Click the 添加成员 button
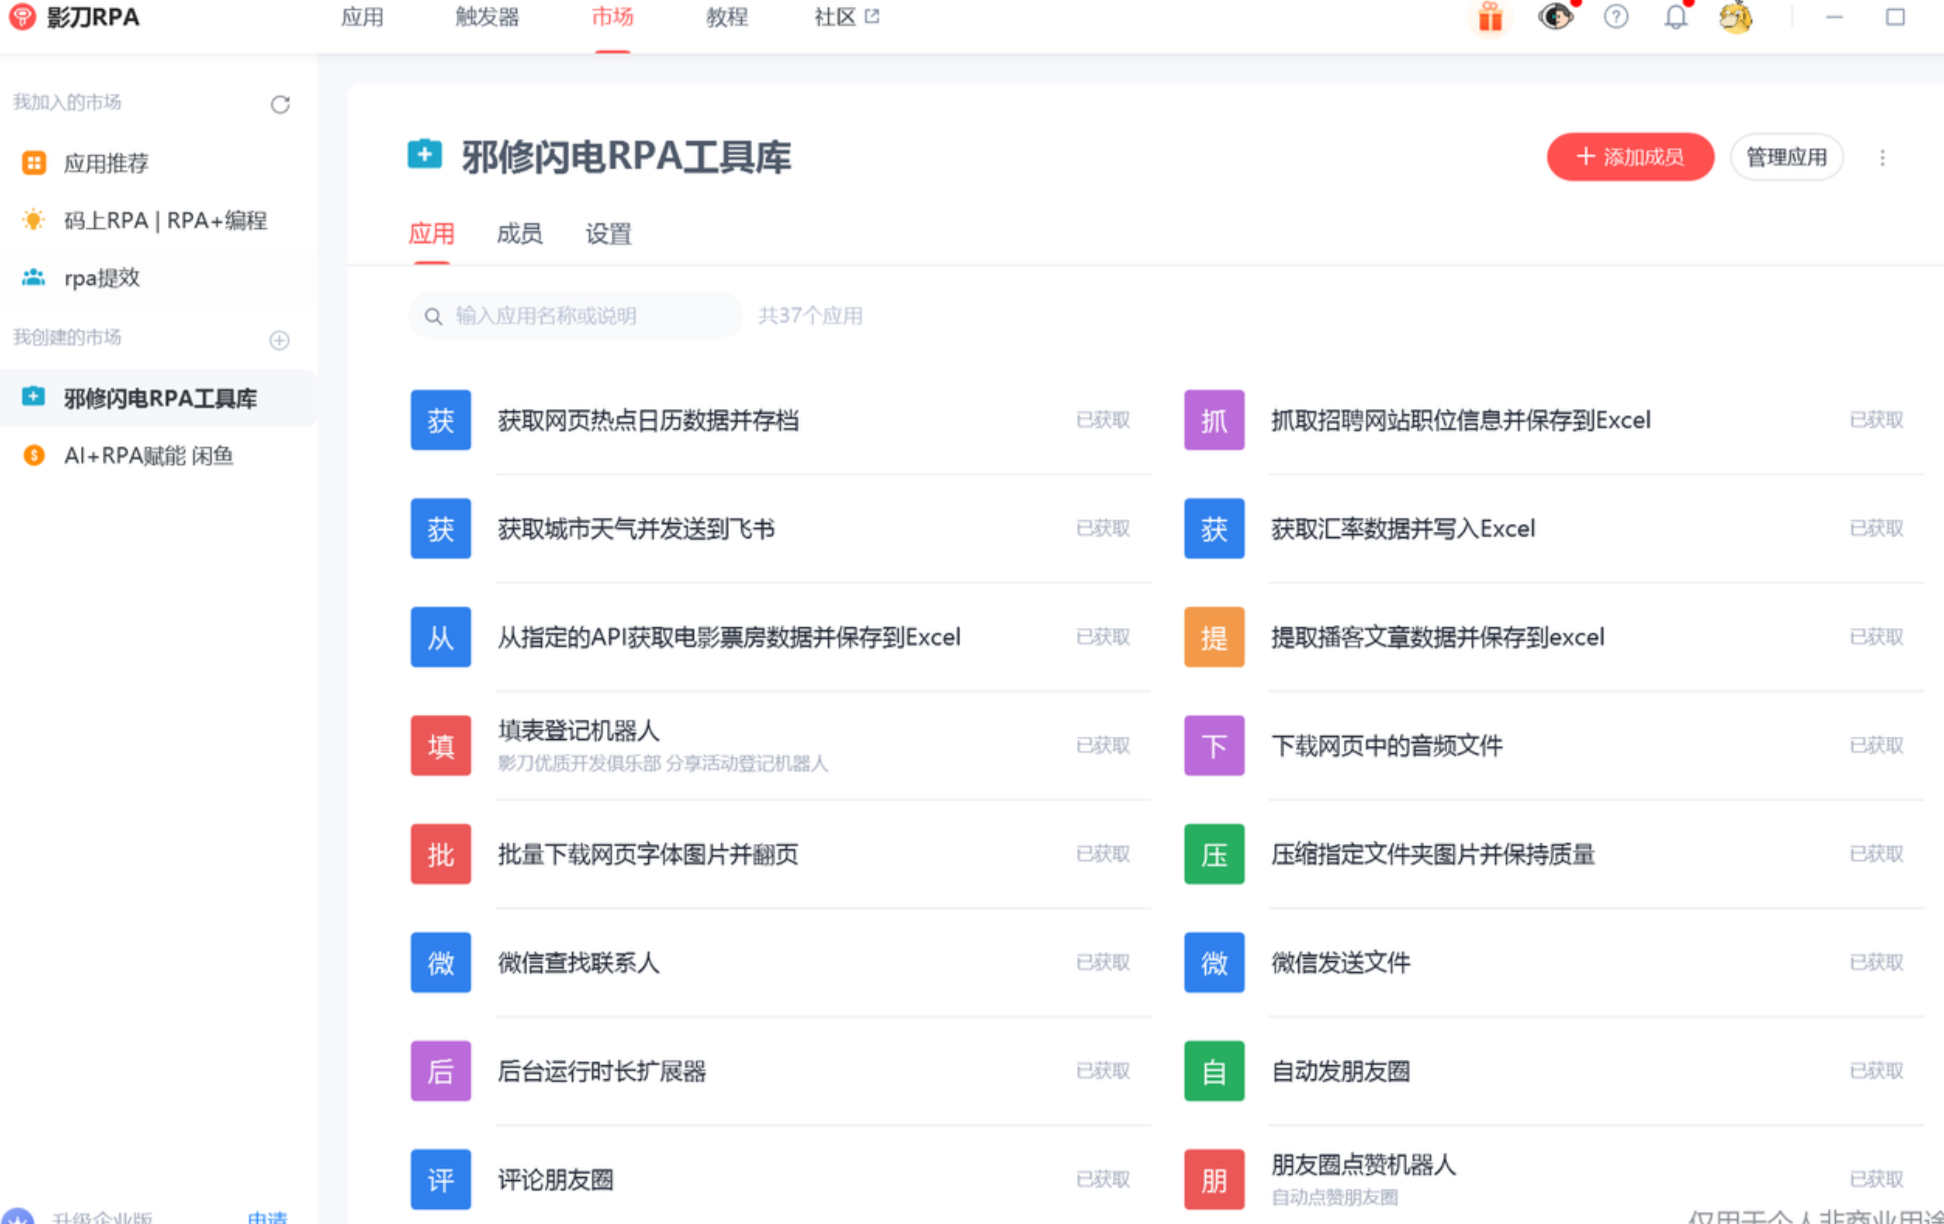The width and height of the screenshot is (1944, 1224). (1630, 157)
